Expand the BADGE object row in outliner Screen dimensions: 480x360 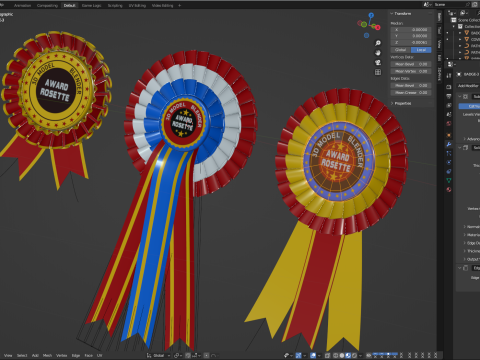click(460, 33)
